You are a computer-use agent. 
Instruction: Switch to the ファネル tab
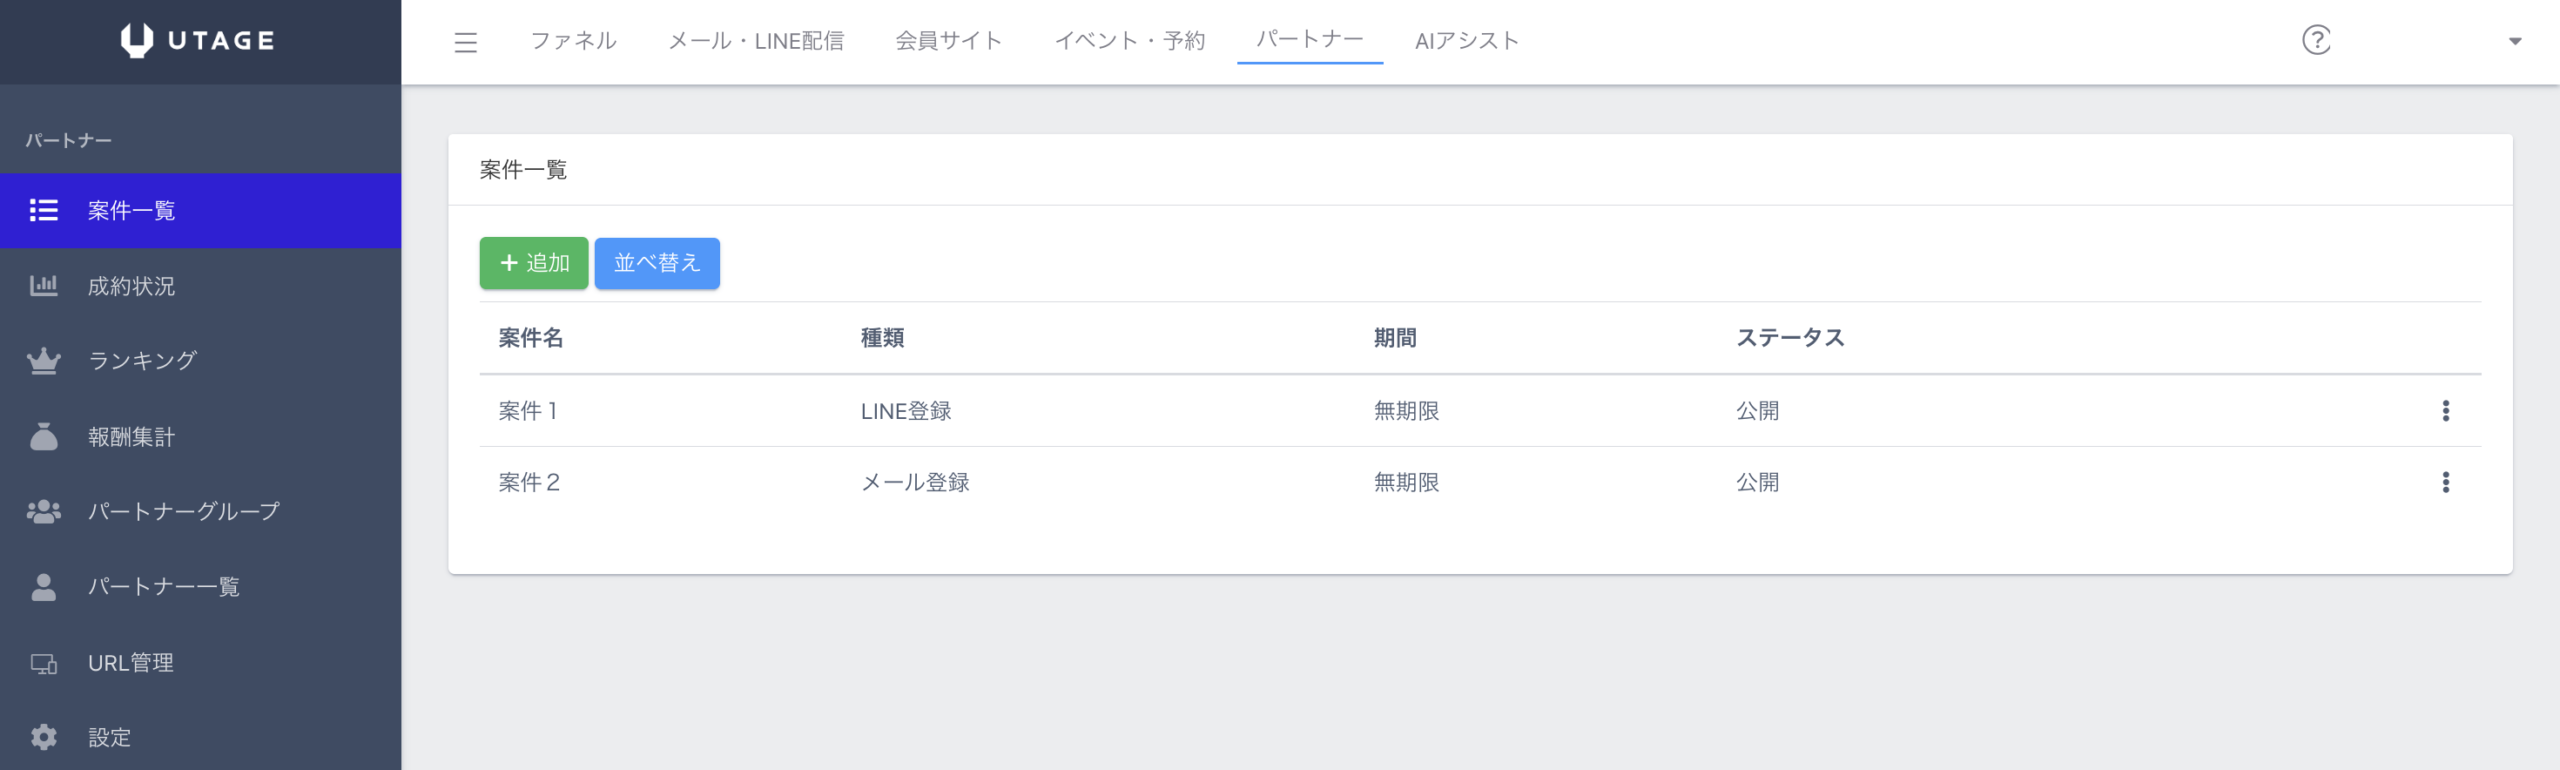point(573,41)
